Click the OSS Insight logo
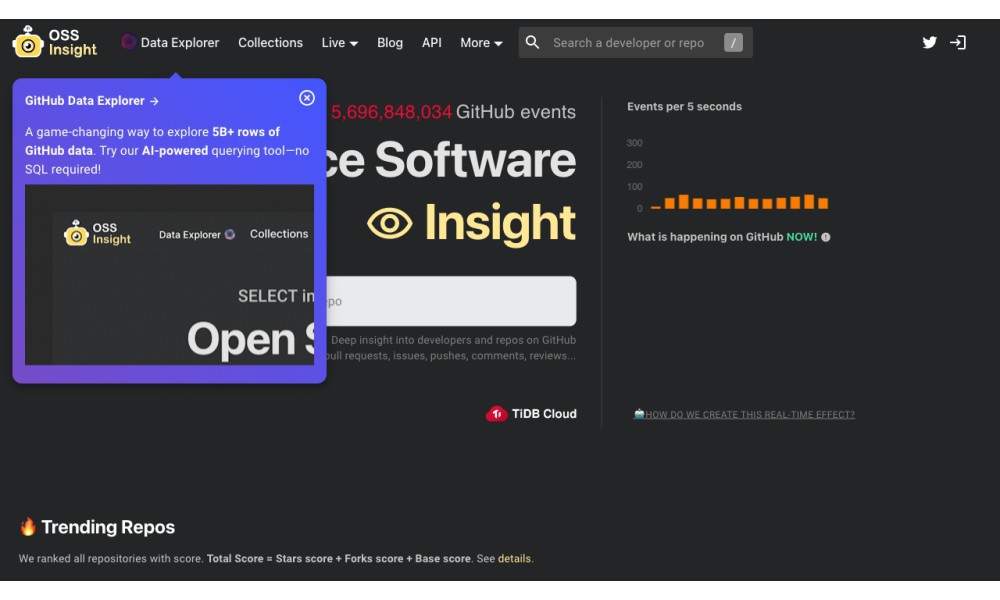The image size is (1000, 600). [55, 42]
